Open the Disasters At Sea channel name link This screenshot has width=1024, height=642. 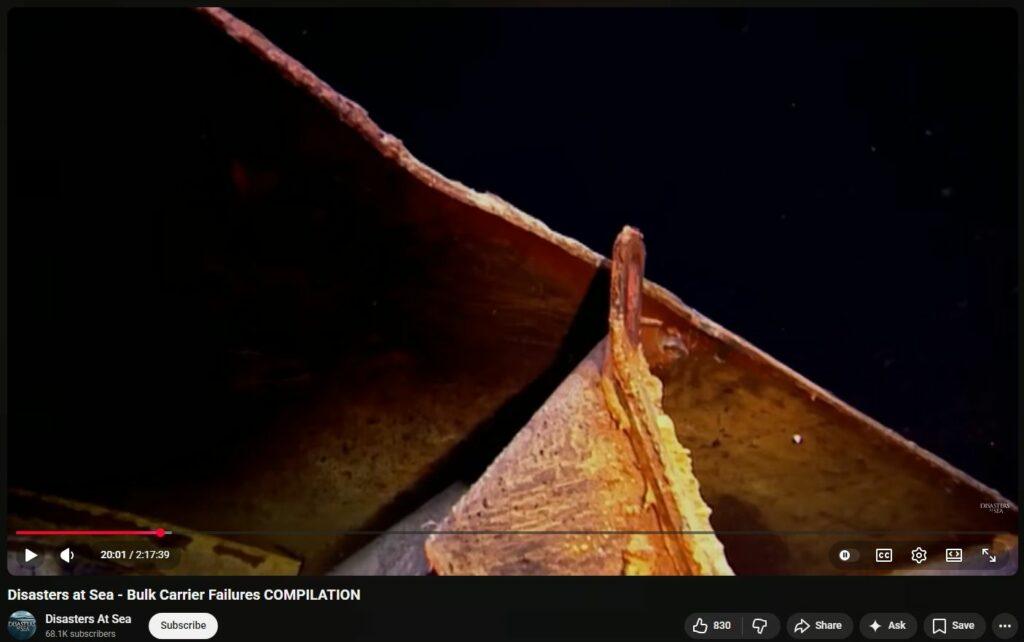click(x=88, y=619)
